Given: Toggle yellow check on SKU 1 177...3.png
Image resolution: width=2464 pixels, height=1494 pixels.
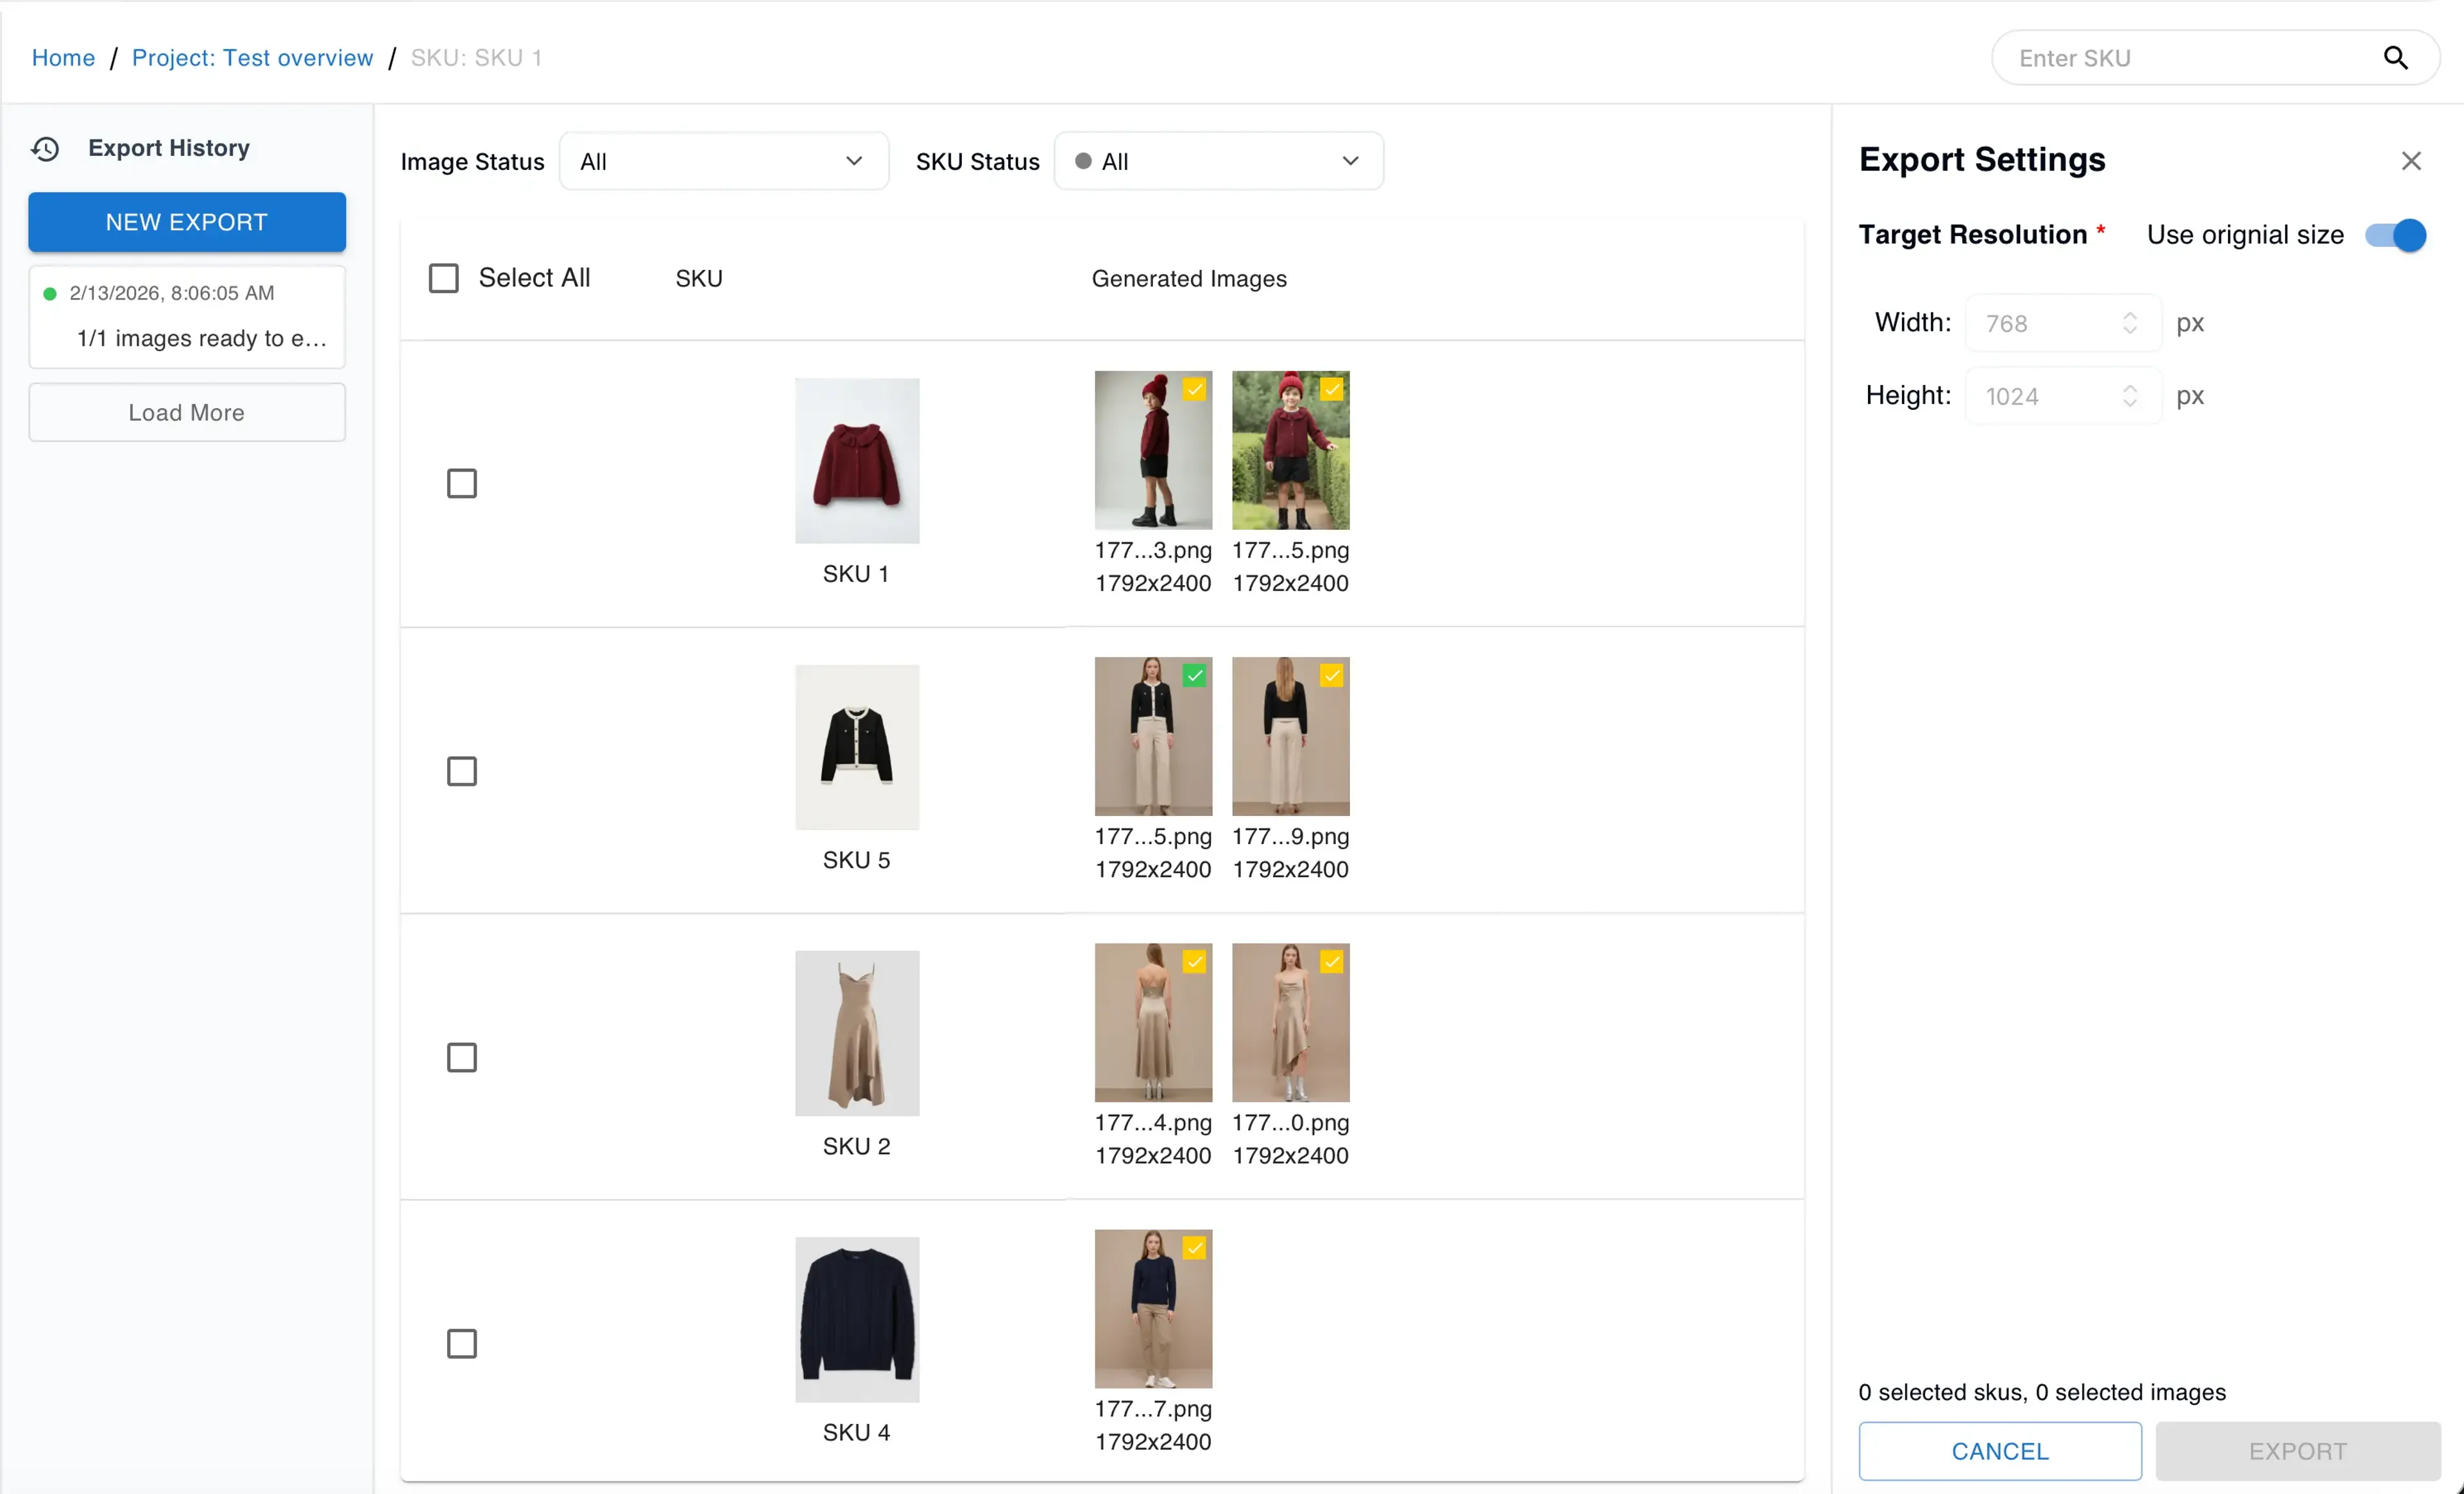Looking at the screenshot, I should point(1195,389).
